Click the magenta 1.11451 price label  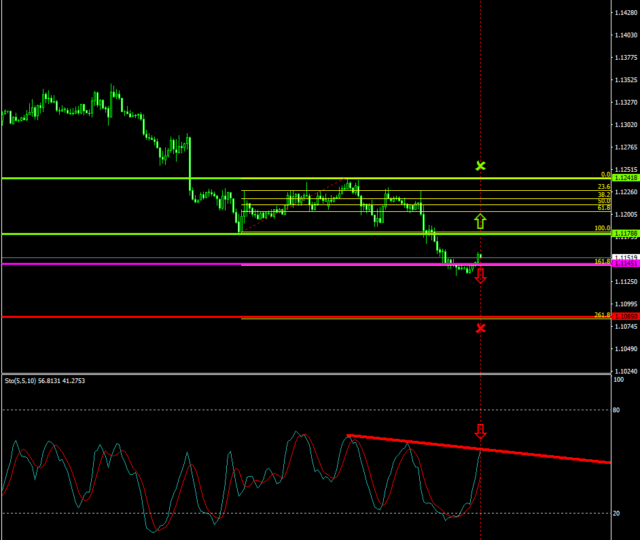[x=625, y=265]
